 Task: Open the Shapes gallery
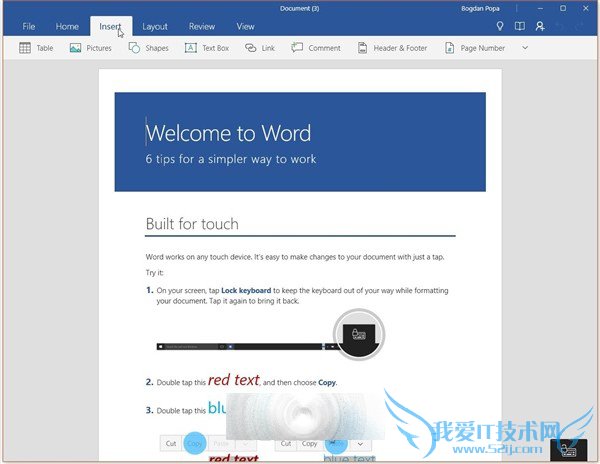(x=148, y=48)
